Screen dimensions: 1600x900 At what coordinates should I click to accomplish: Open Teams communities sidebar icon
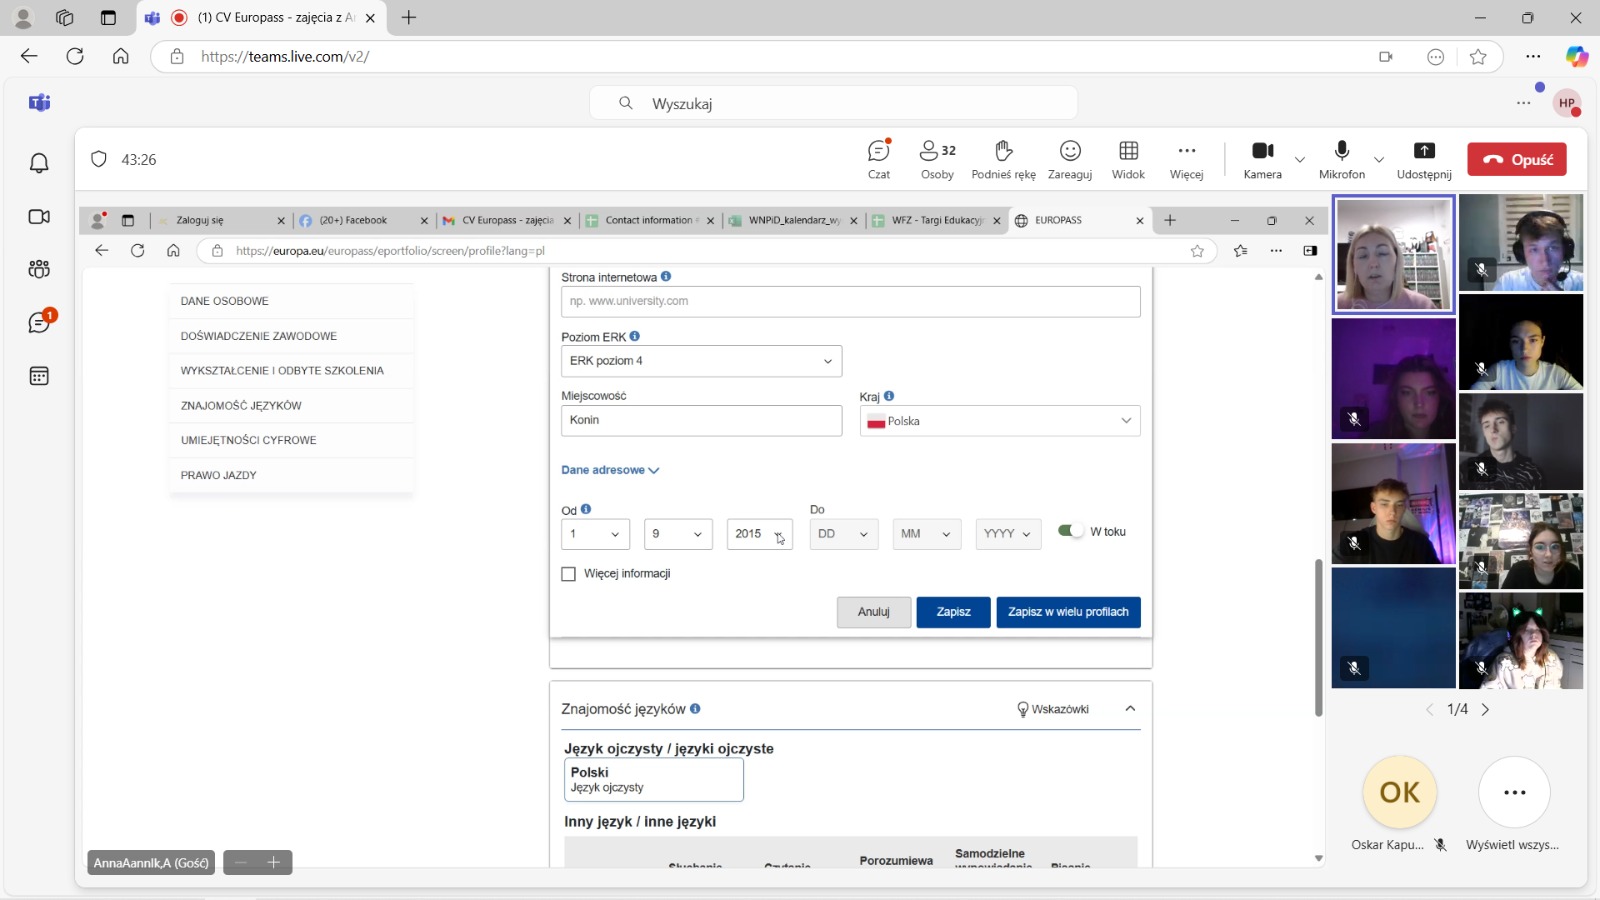pyautogui.click(x=39, y=269)
